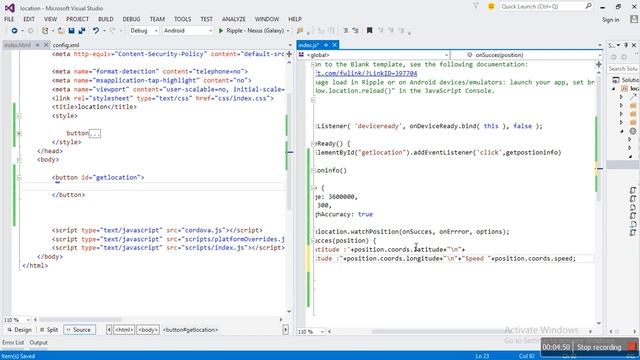This screenshot has height=360, width=640.
Task: Save the current file with the disk icon
Action: tap(71, 31)
